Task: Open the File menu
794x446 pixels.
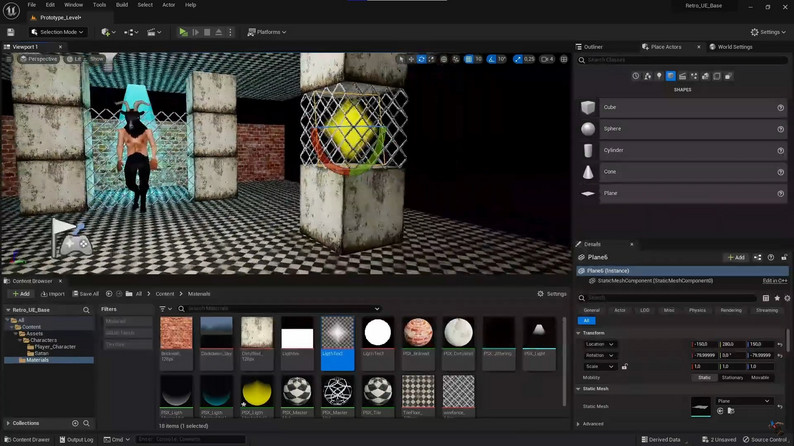Action: [31, 5]
